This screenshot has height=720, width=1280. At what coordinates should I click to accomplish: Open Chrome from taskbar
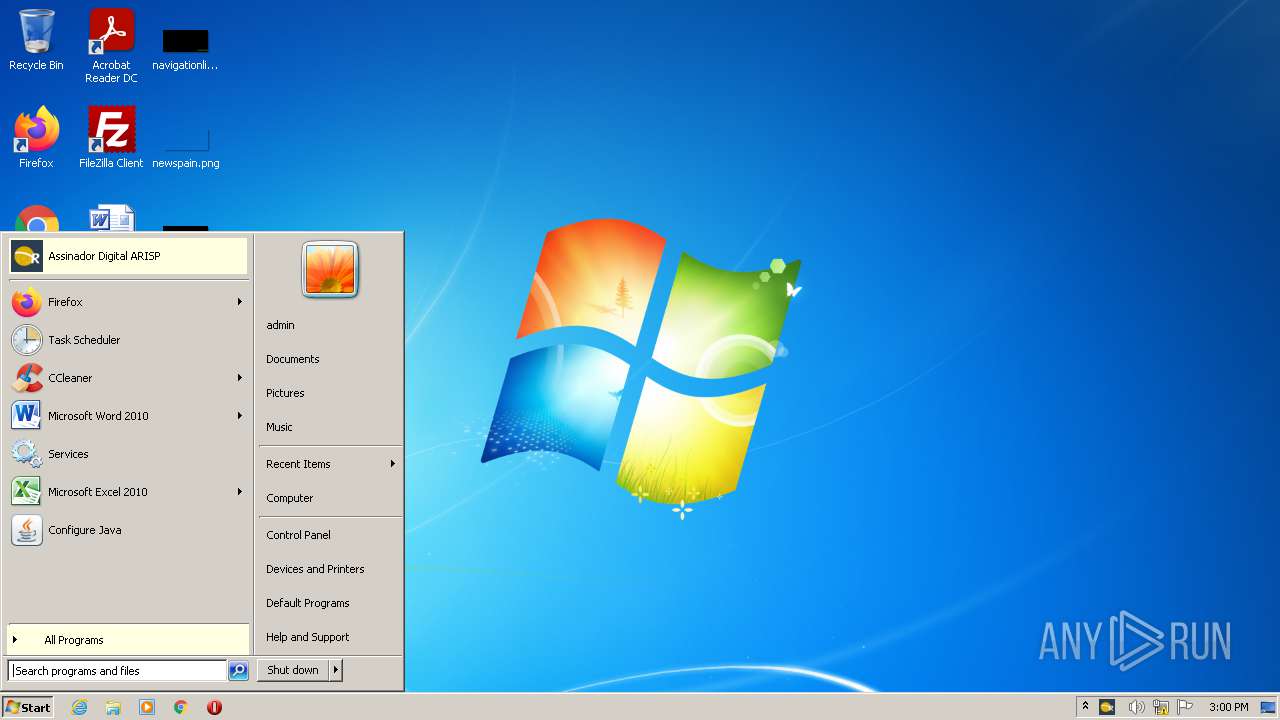[x=181, y=707]
